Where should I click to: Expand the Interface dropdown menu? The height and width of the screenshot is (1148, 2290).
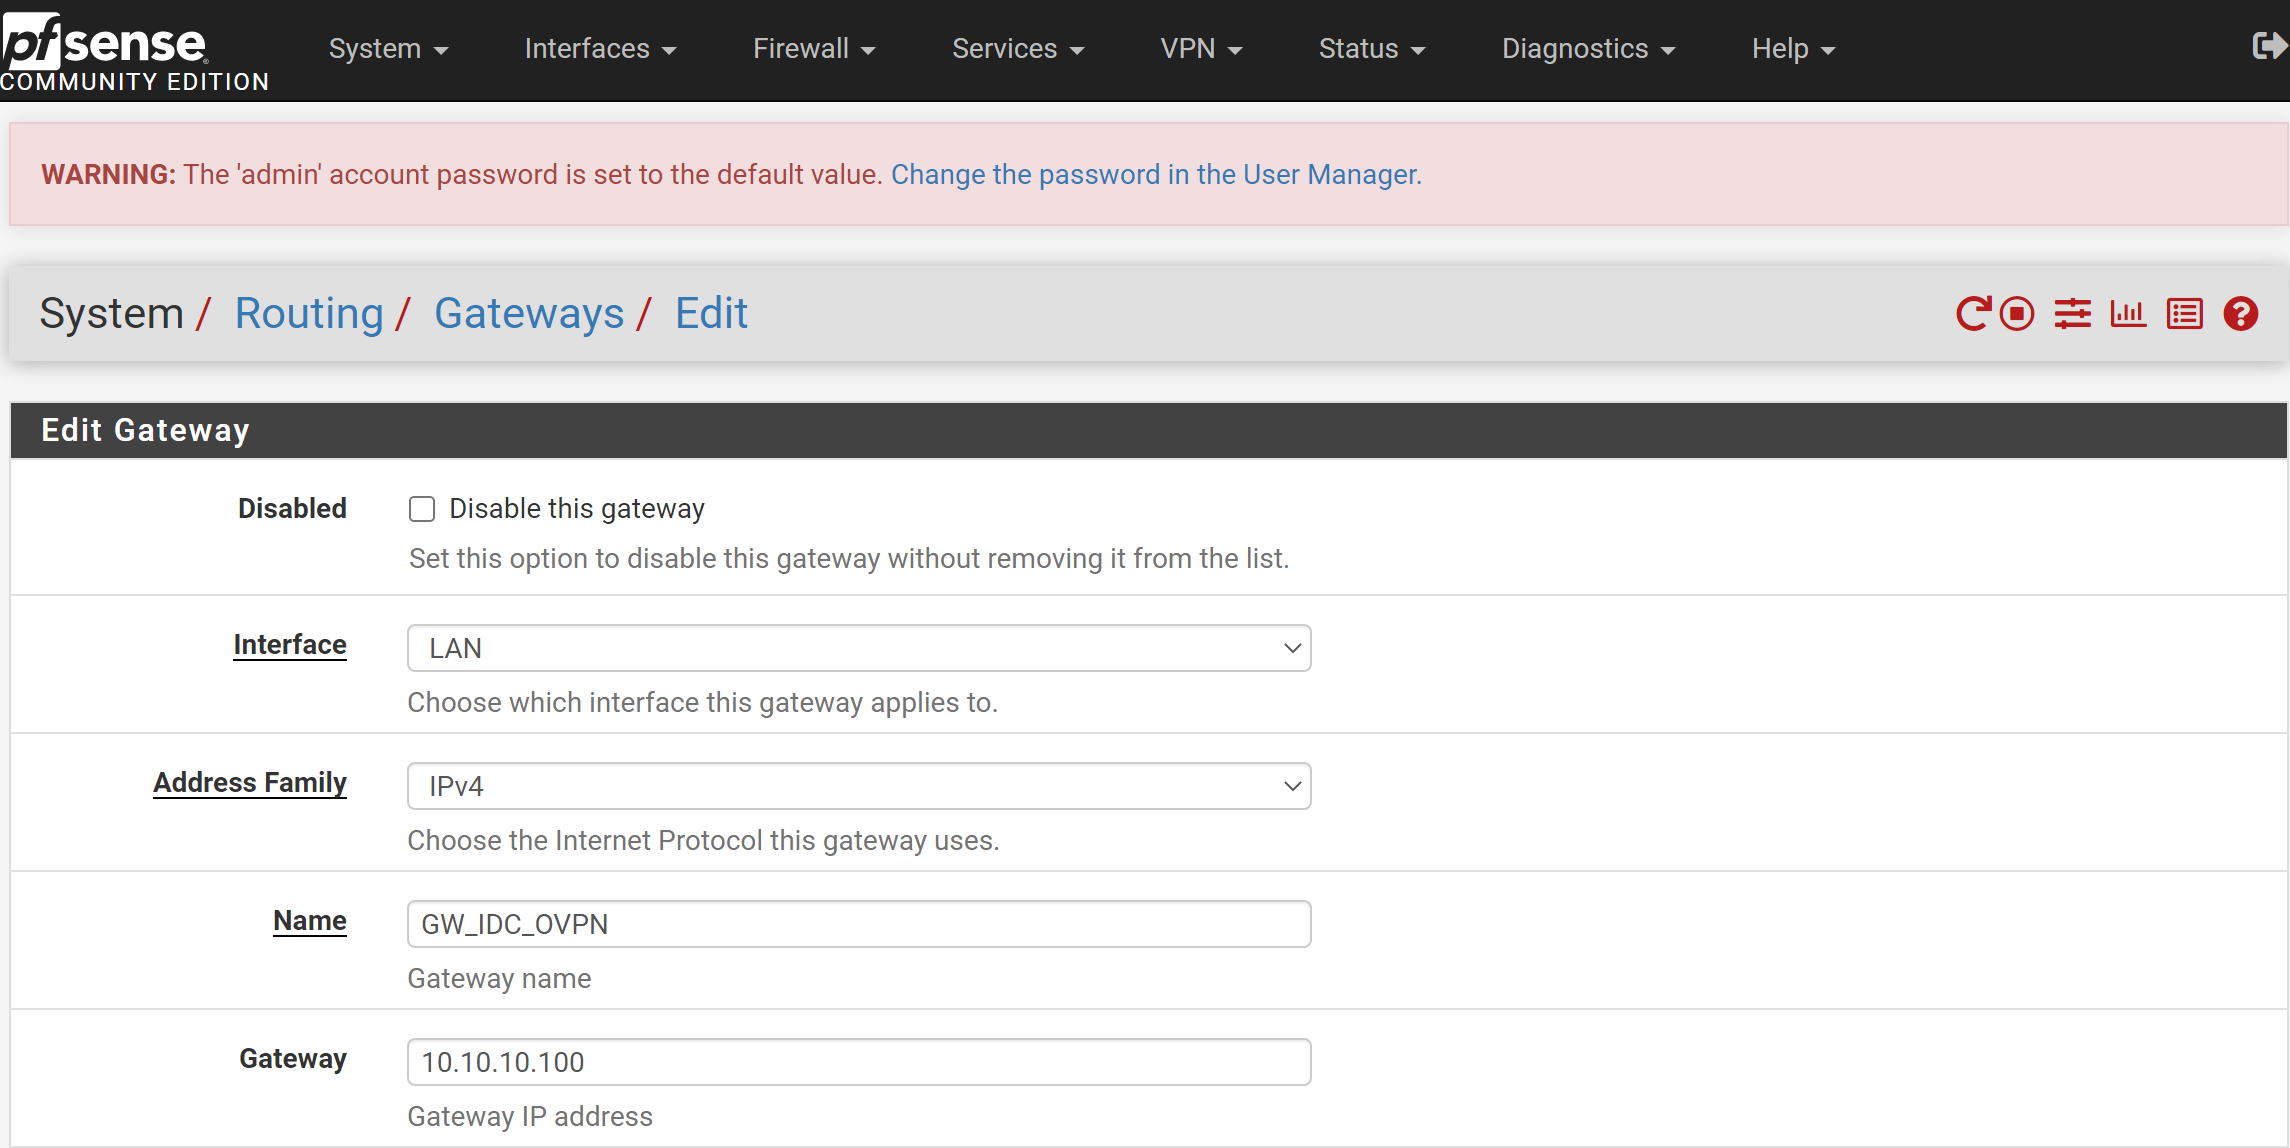(x=858, y=647)
